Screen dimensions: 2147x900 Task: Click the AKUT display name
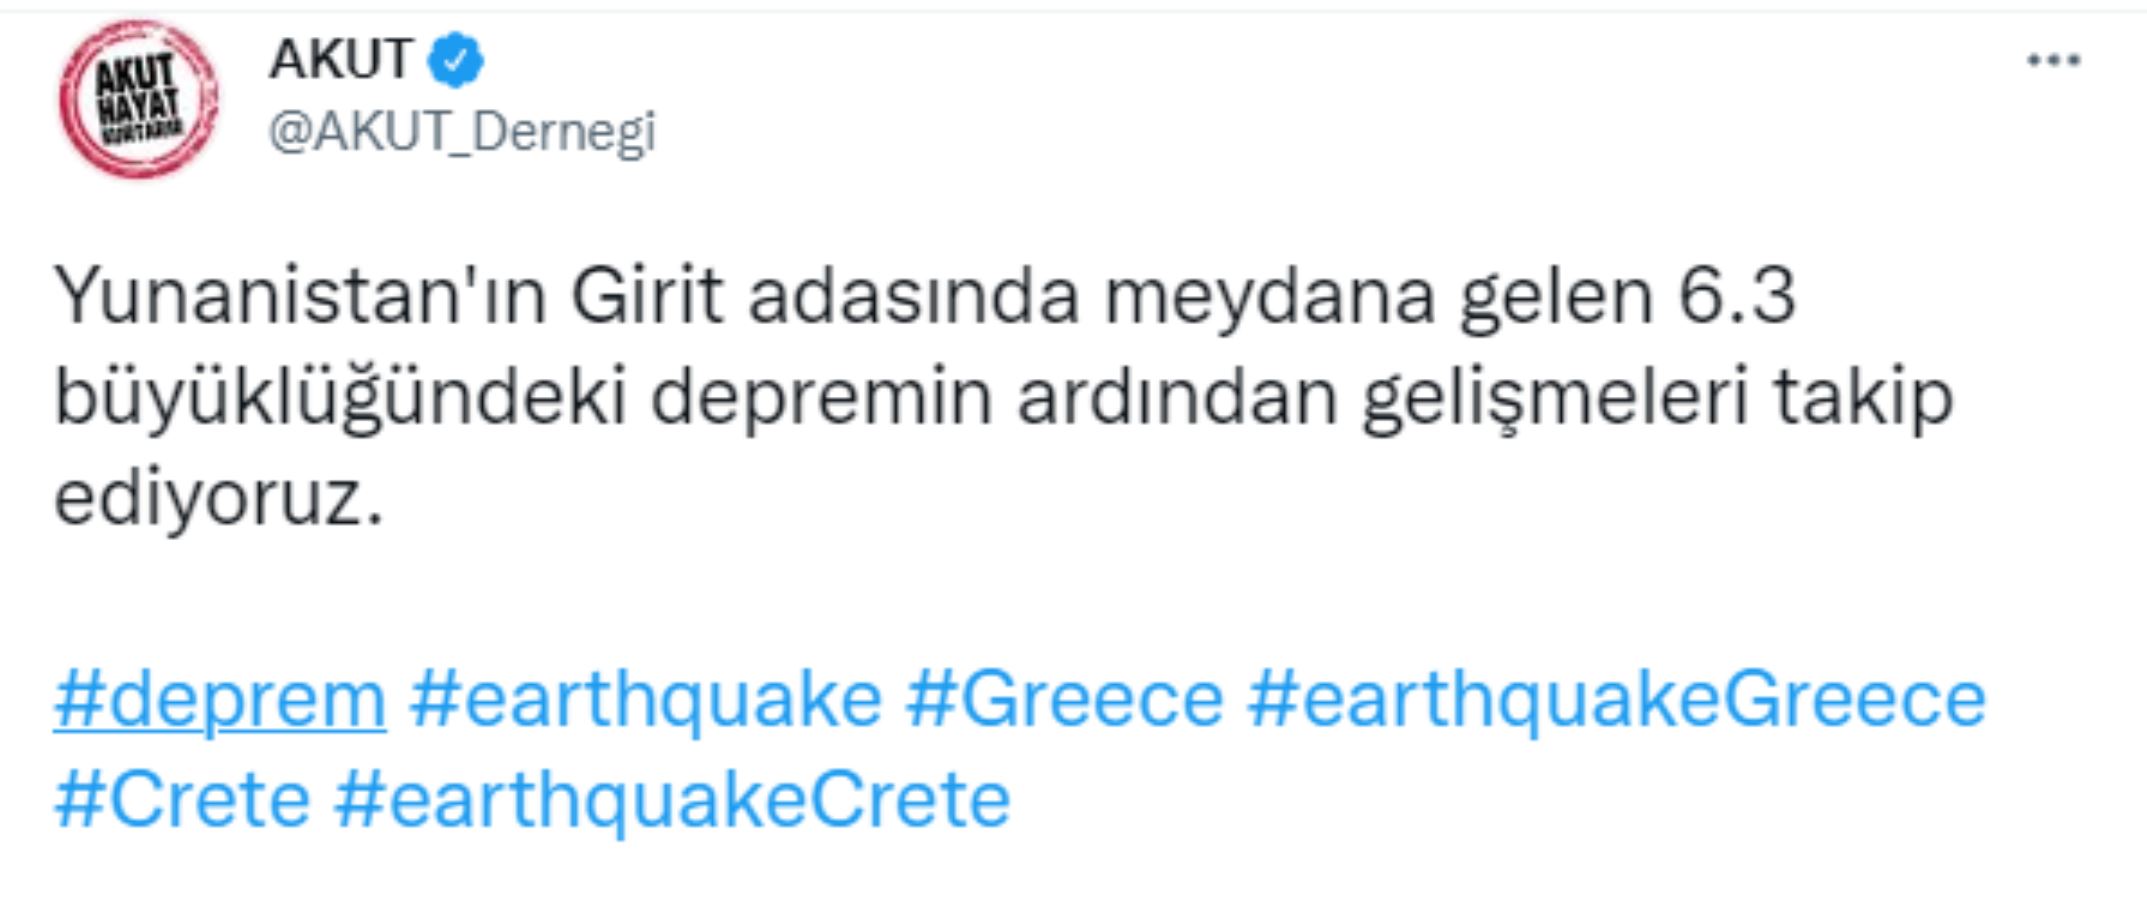(x=340, y=59)
